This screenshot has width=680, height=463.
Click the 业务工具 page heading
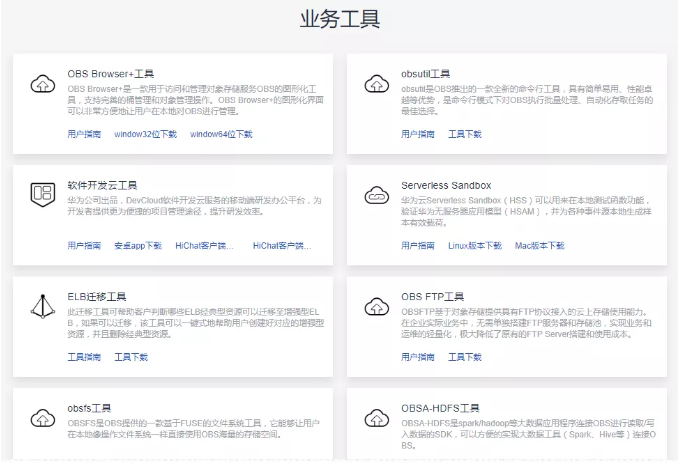340,19
